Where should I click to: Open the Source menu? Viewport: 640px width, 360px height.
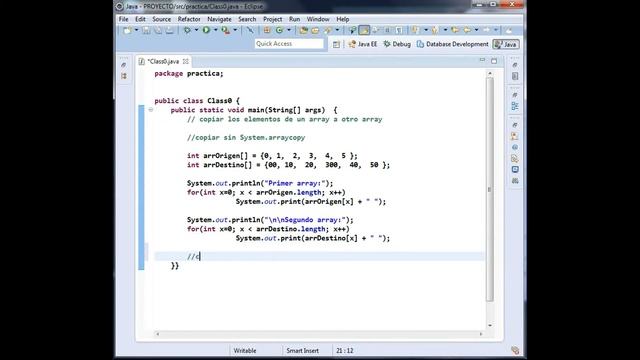162,19
